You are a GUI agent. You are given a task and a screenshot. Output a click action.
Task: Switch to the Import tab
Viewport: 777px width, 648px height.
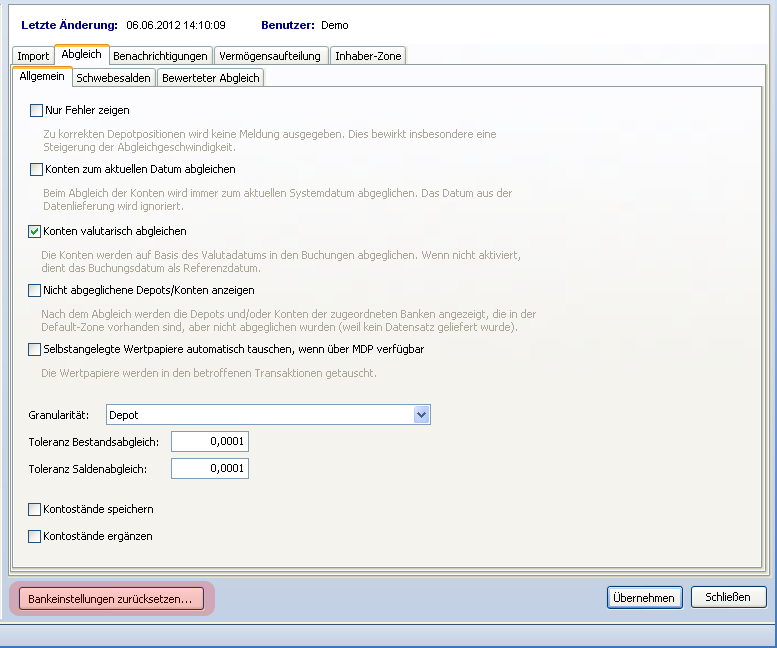tap(33, 56)
